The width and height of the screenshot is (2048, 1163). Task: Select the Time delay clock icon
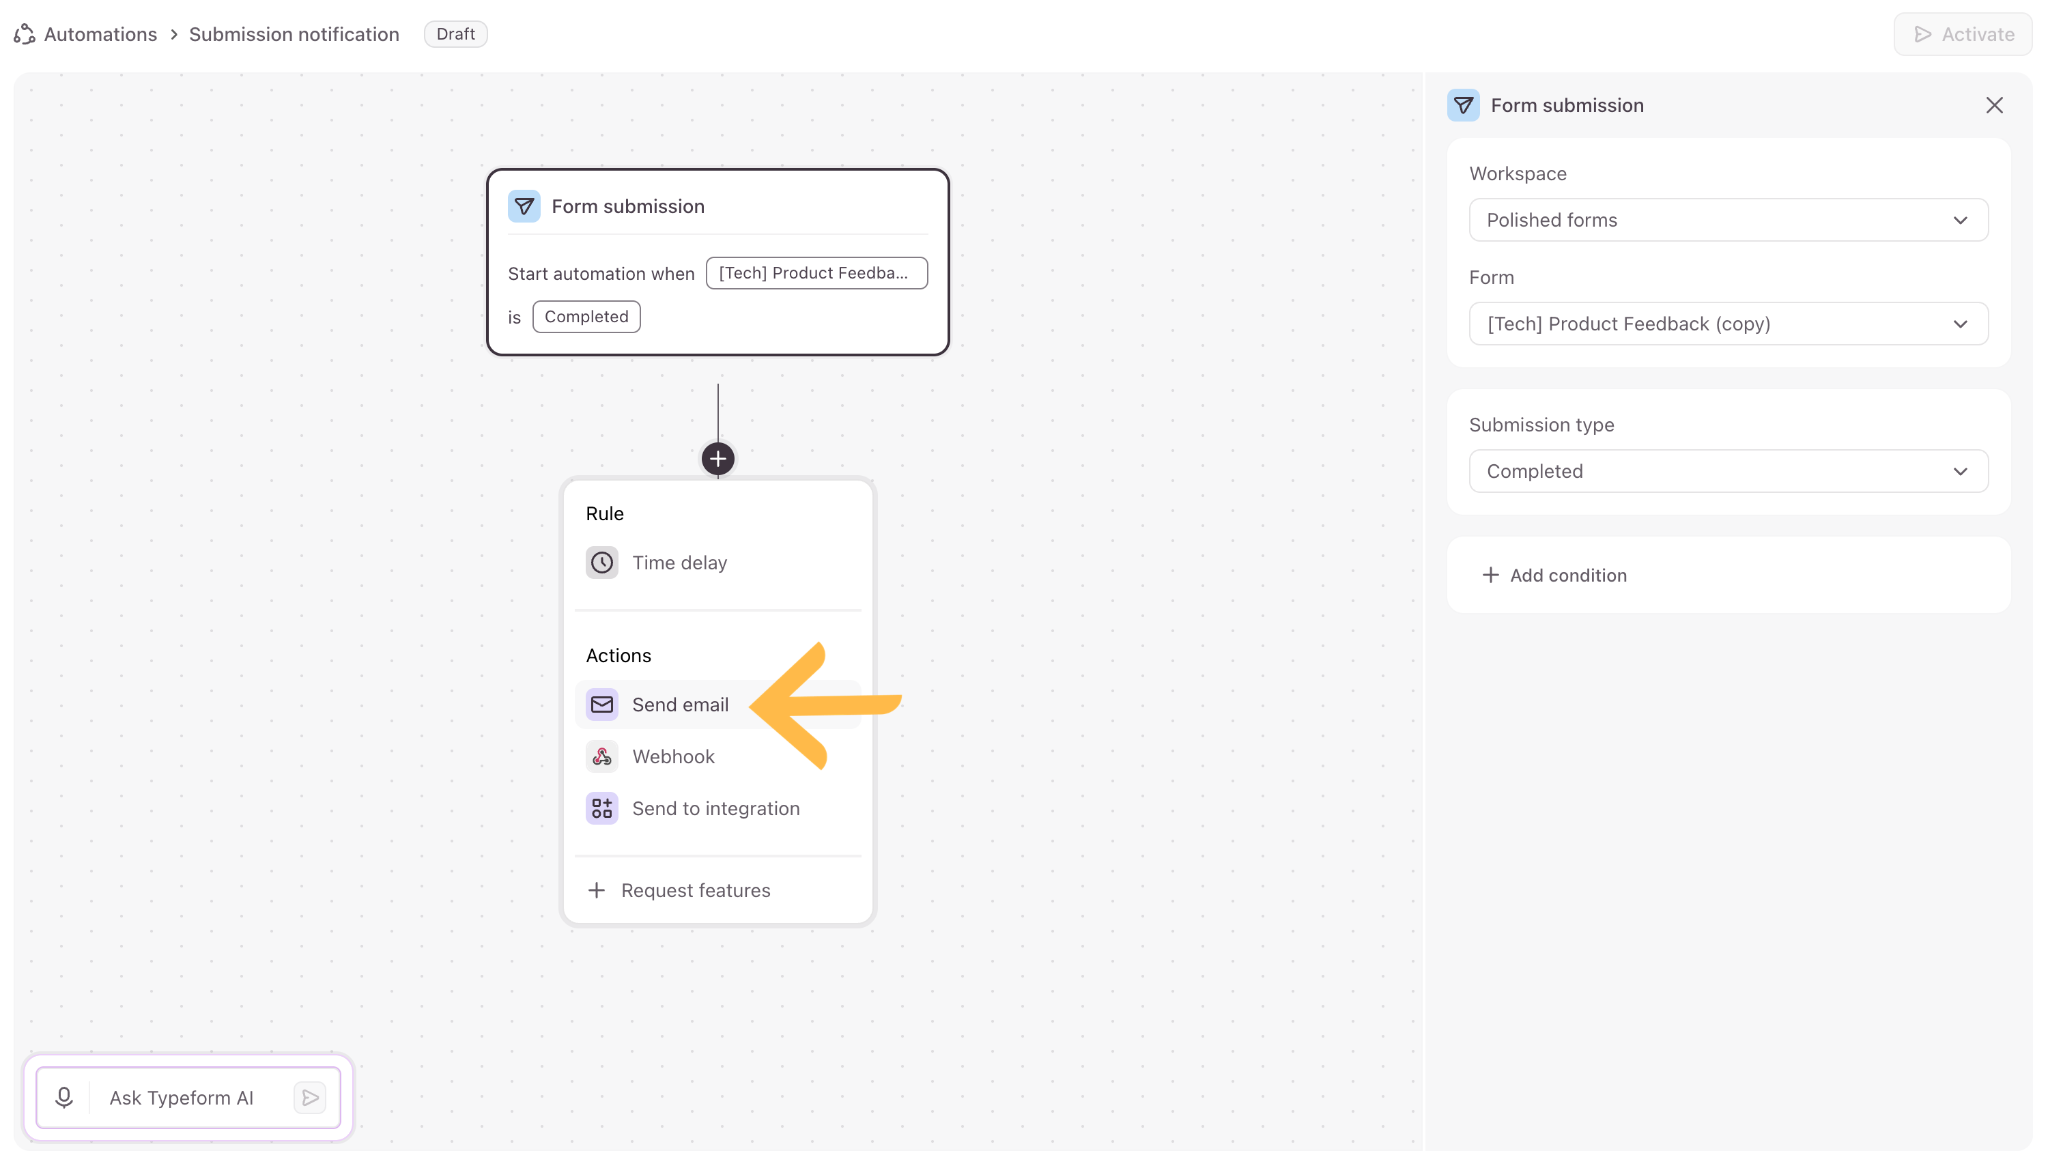point(602,563)
